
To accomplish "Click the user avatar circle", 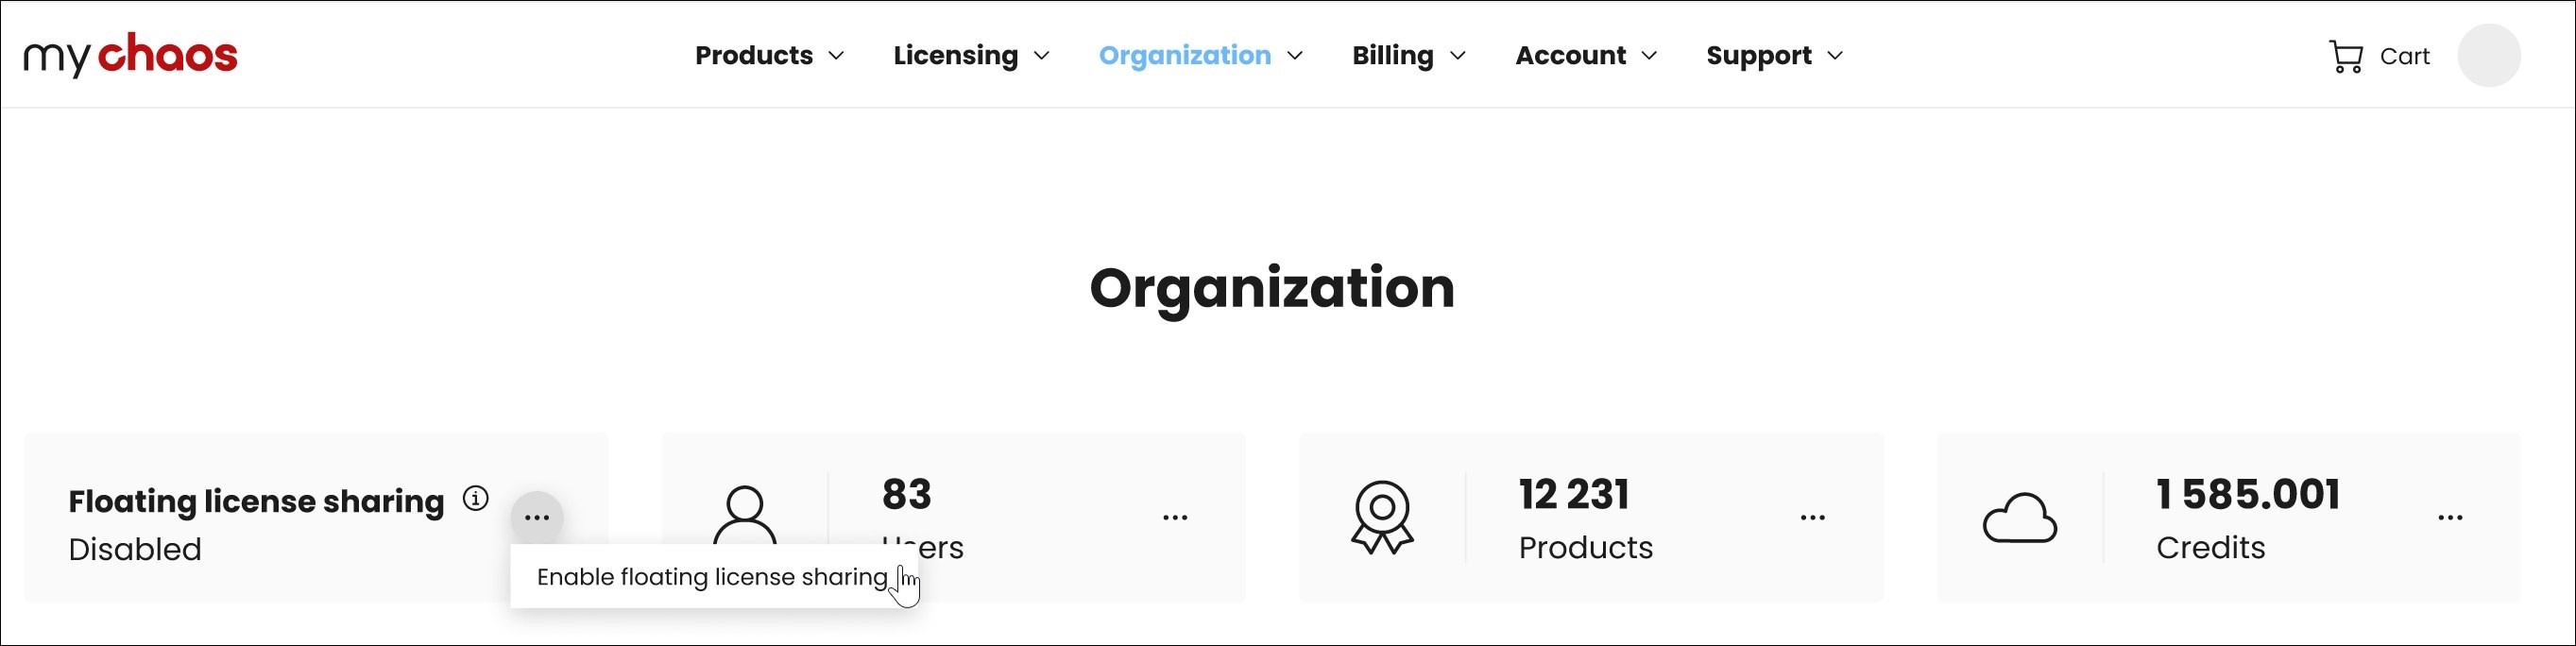I will (x=2488, y=56).
